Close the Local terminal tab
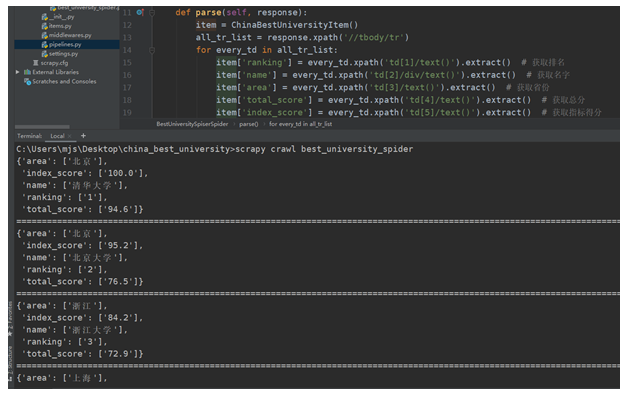Viewport: 628px width, 397px height. click(70, 136)
